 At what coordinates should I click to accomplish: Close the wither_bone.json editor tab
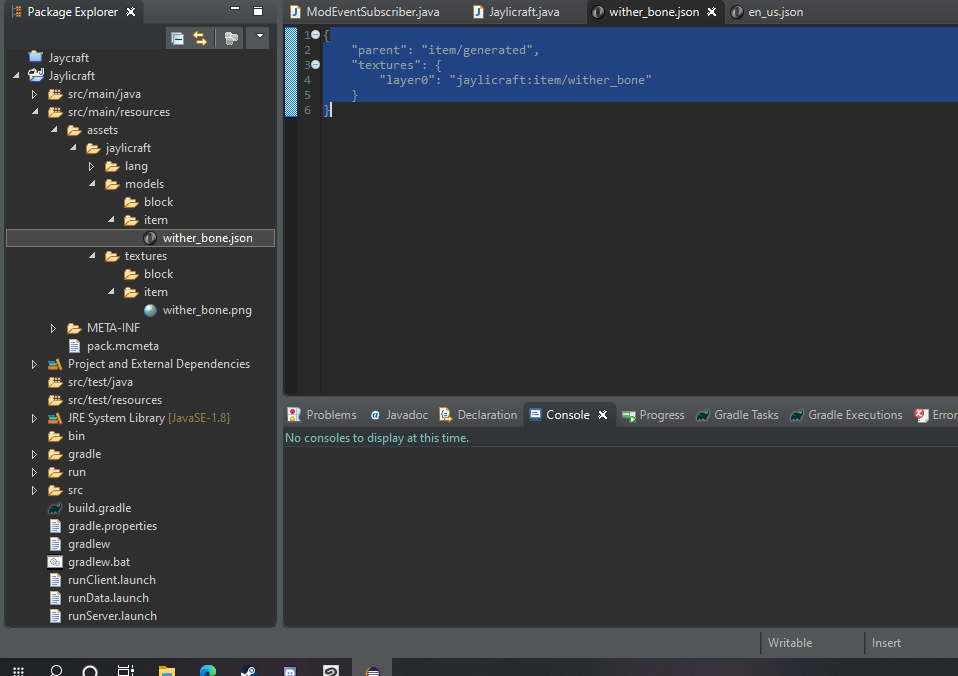(x=711, y=12)
